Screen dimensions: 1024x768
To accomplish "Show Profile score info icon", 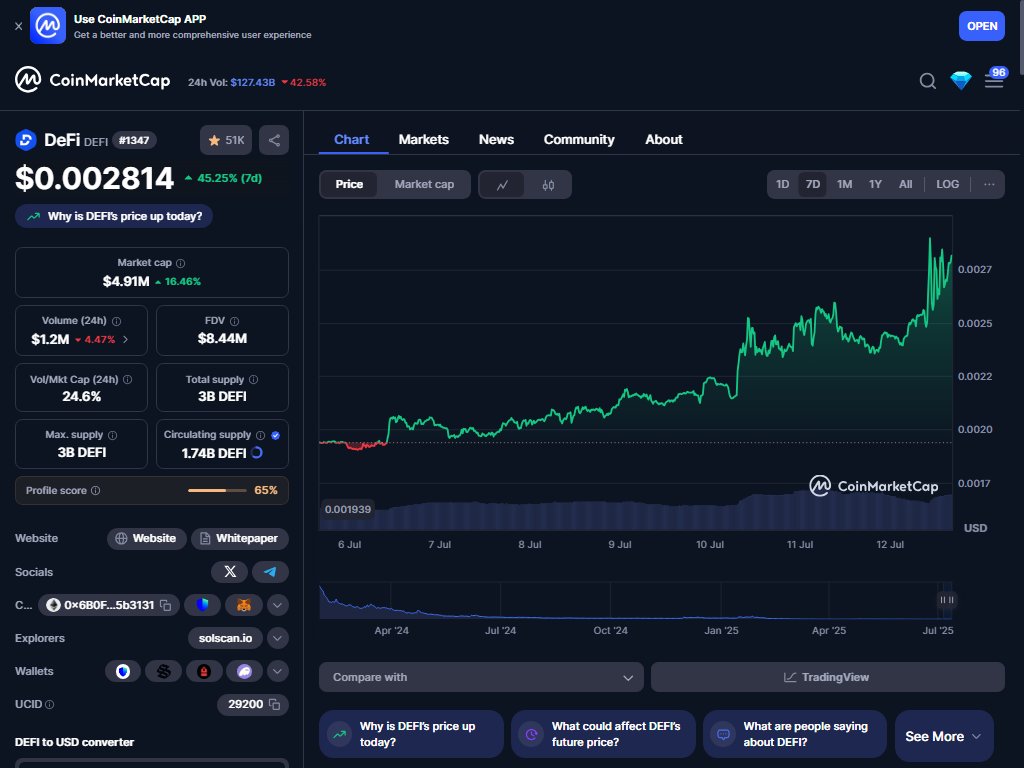I will pyautogui.click(x=95, y=490).
